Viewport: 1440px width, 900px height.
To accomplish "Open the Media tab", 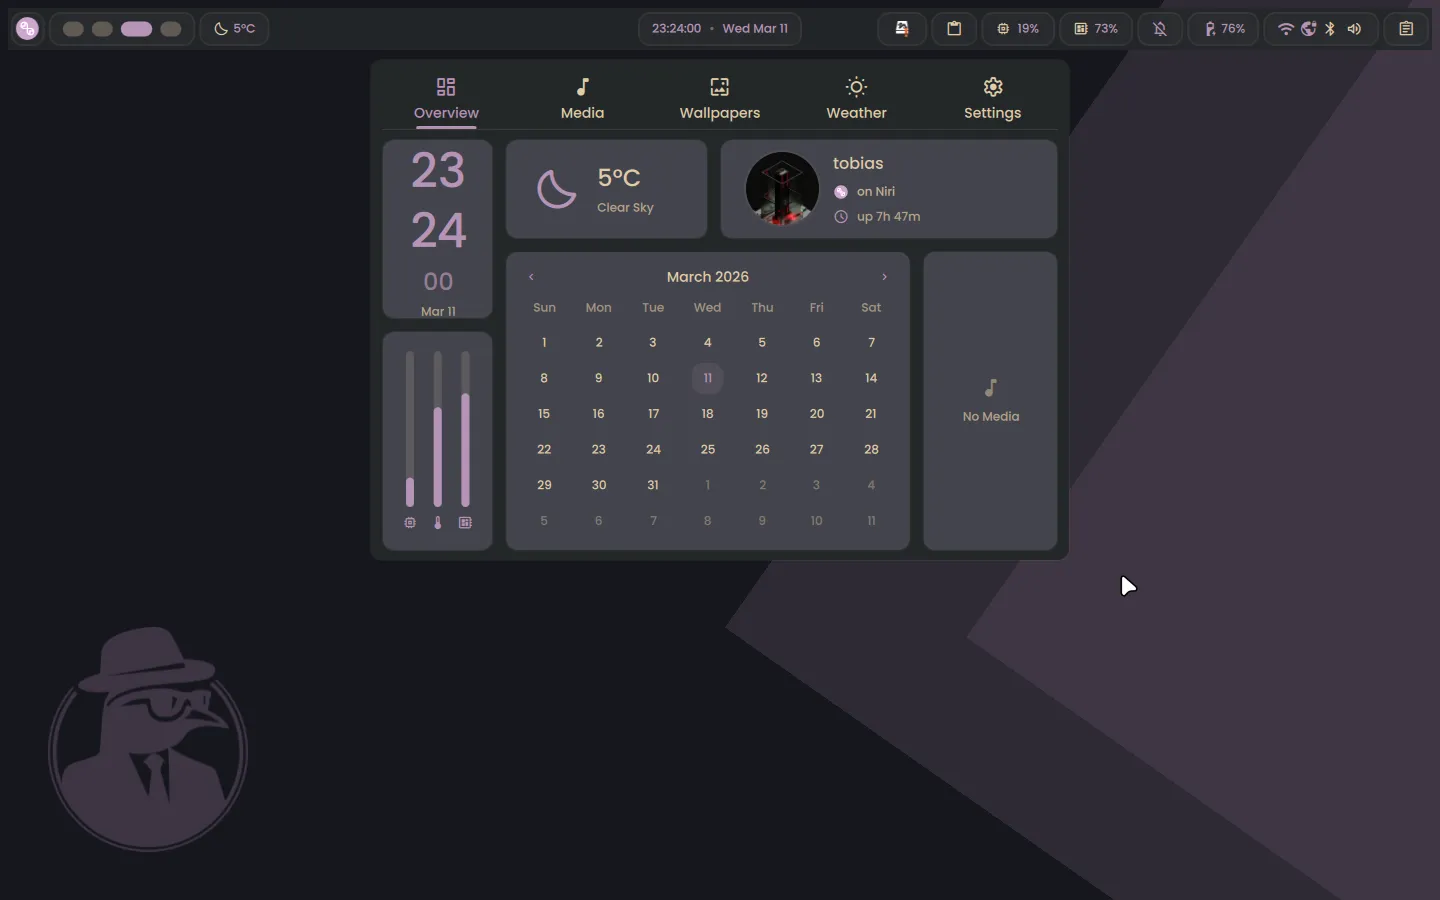I will [582, 98].
